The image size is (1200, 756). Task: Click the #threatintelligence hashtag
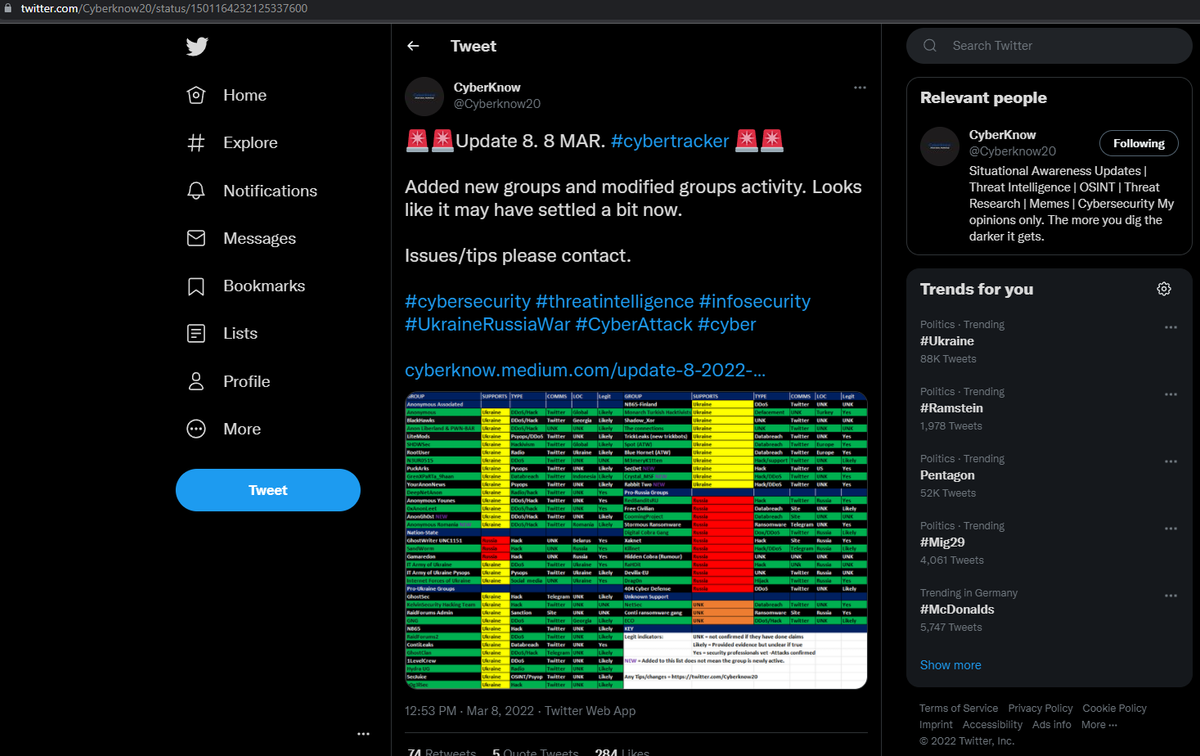(615, 301)
